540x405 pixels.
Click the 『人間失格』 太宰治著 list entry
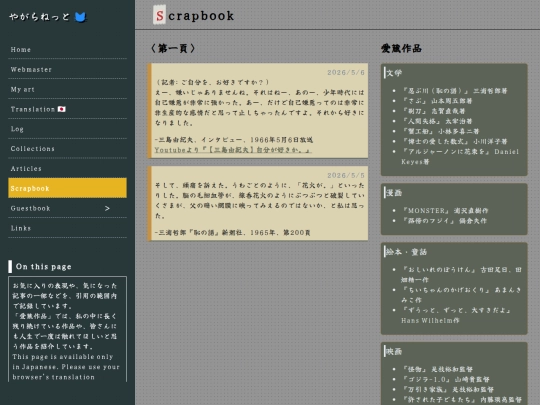click(x=437, y=121)
